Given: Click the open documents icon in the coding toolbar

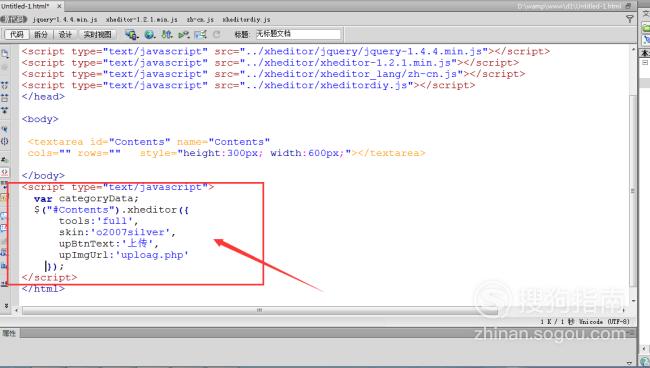Looking at the screenshot, I should click(x=5, y=54).
